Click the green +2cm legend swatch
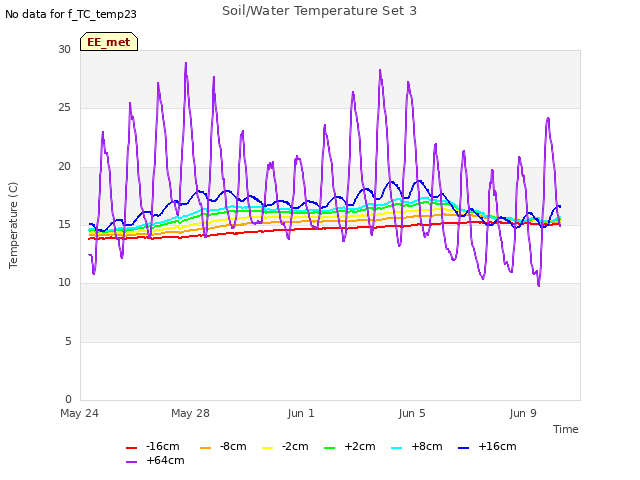Screen dimensions: 640x480 click(329, 448)
